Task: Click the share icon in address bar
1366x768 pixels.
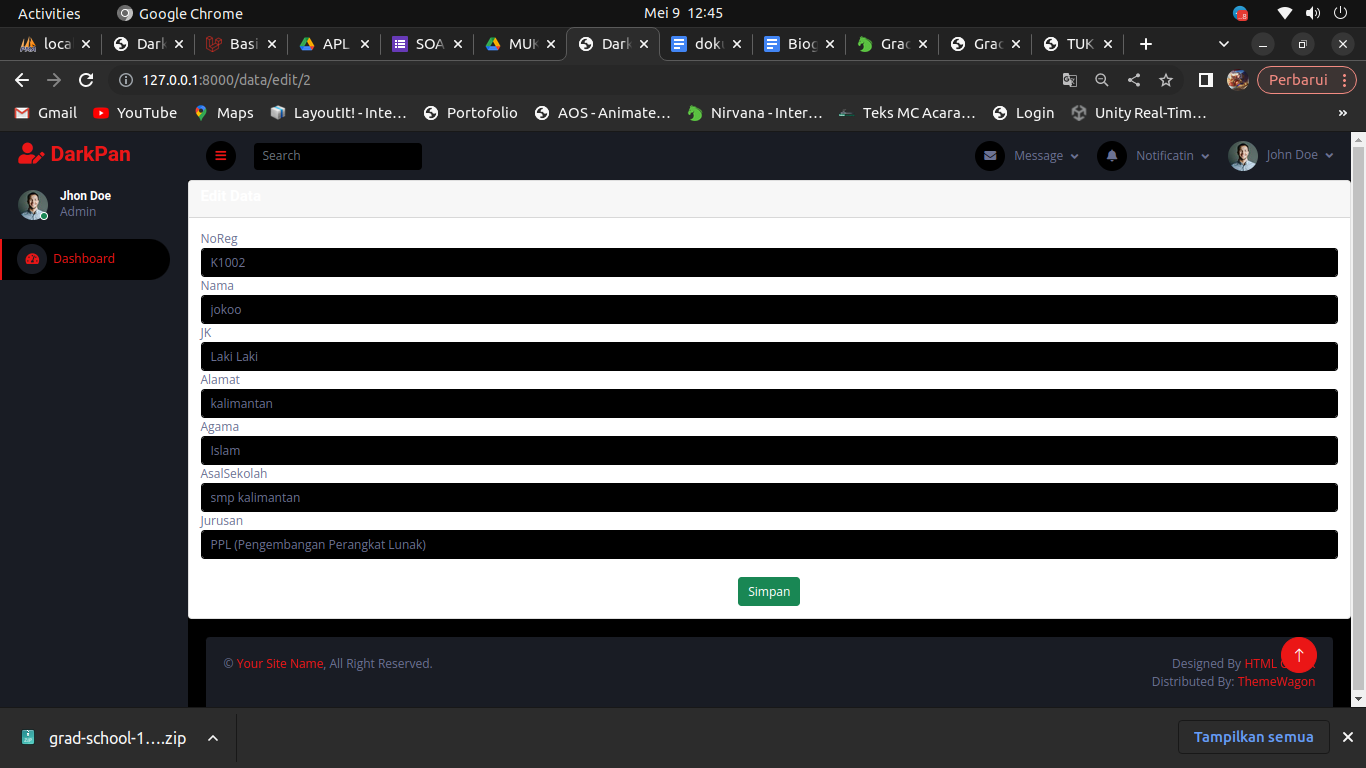Action: tap(1133, 80)
